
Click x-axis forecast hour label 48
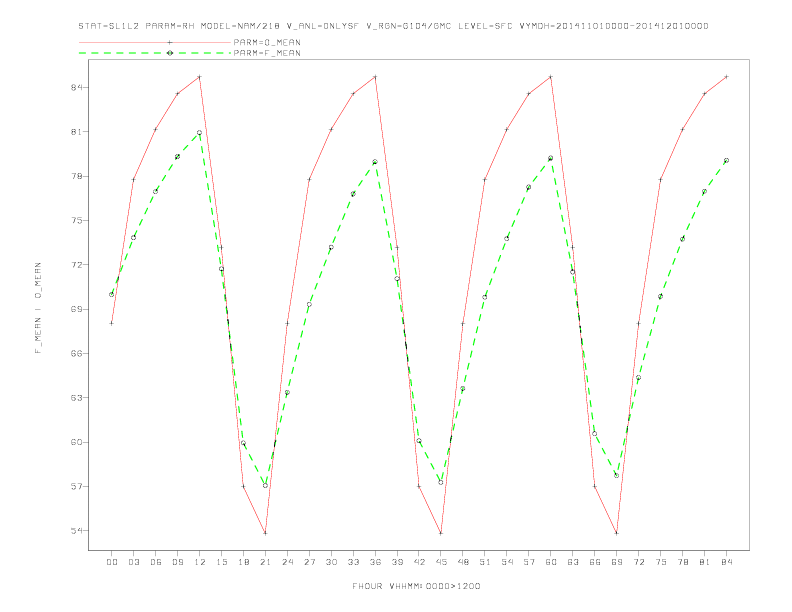click(x=463, y=562)
